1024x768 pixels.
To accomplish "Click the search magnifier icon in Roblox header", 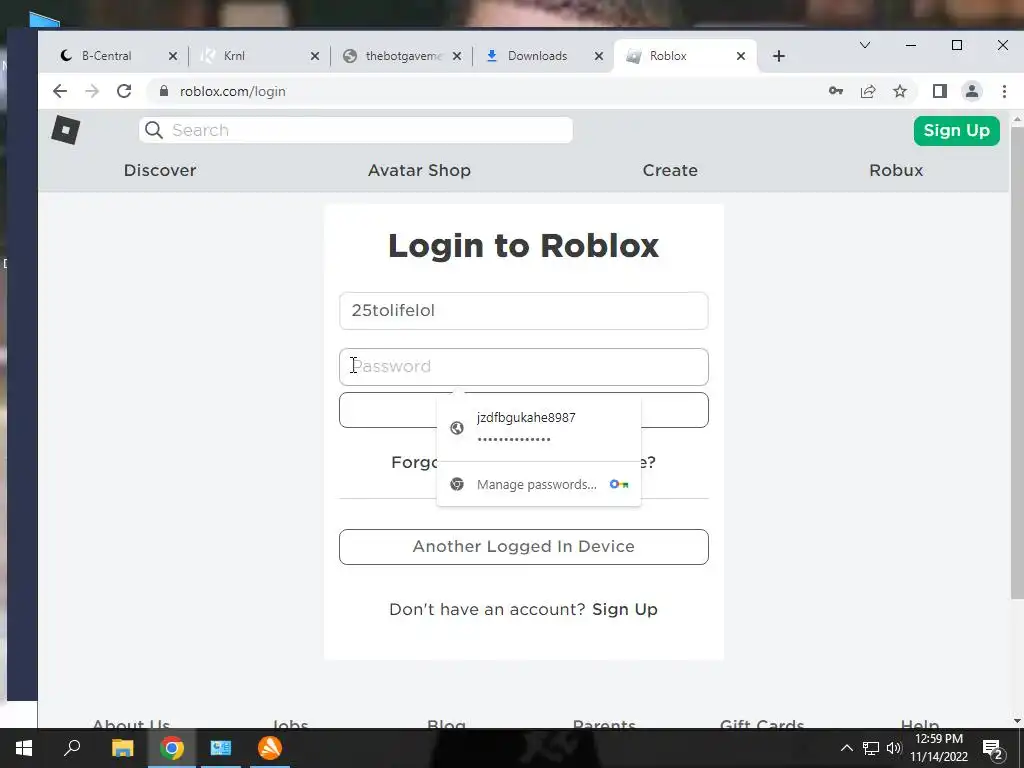I will click(x=153, y=130).
